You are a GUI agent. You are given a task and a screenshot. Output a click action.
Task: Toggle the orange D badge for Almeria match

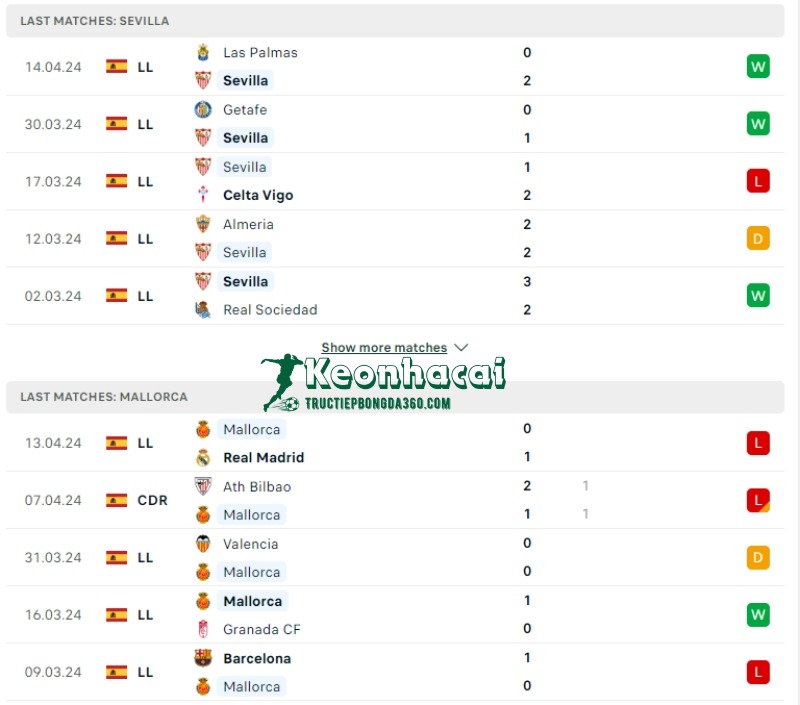(758, 238)
